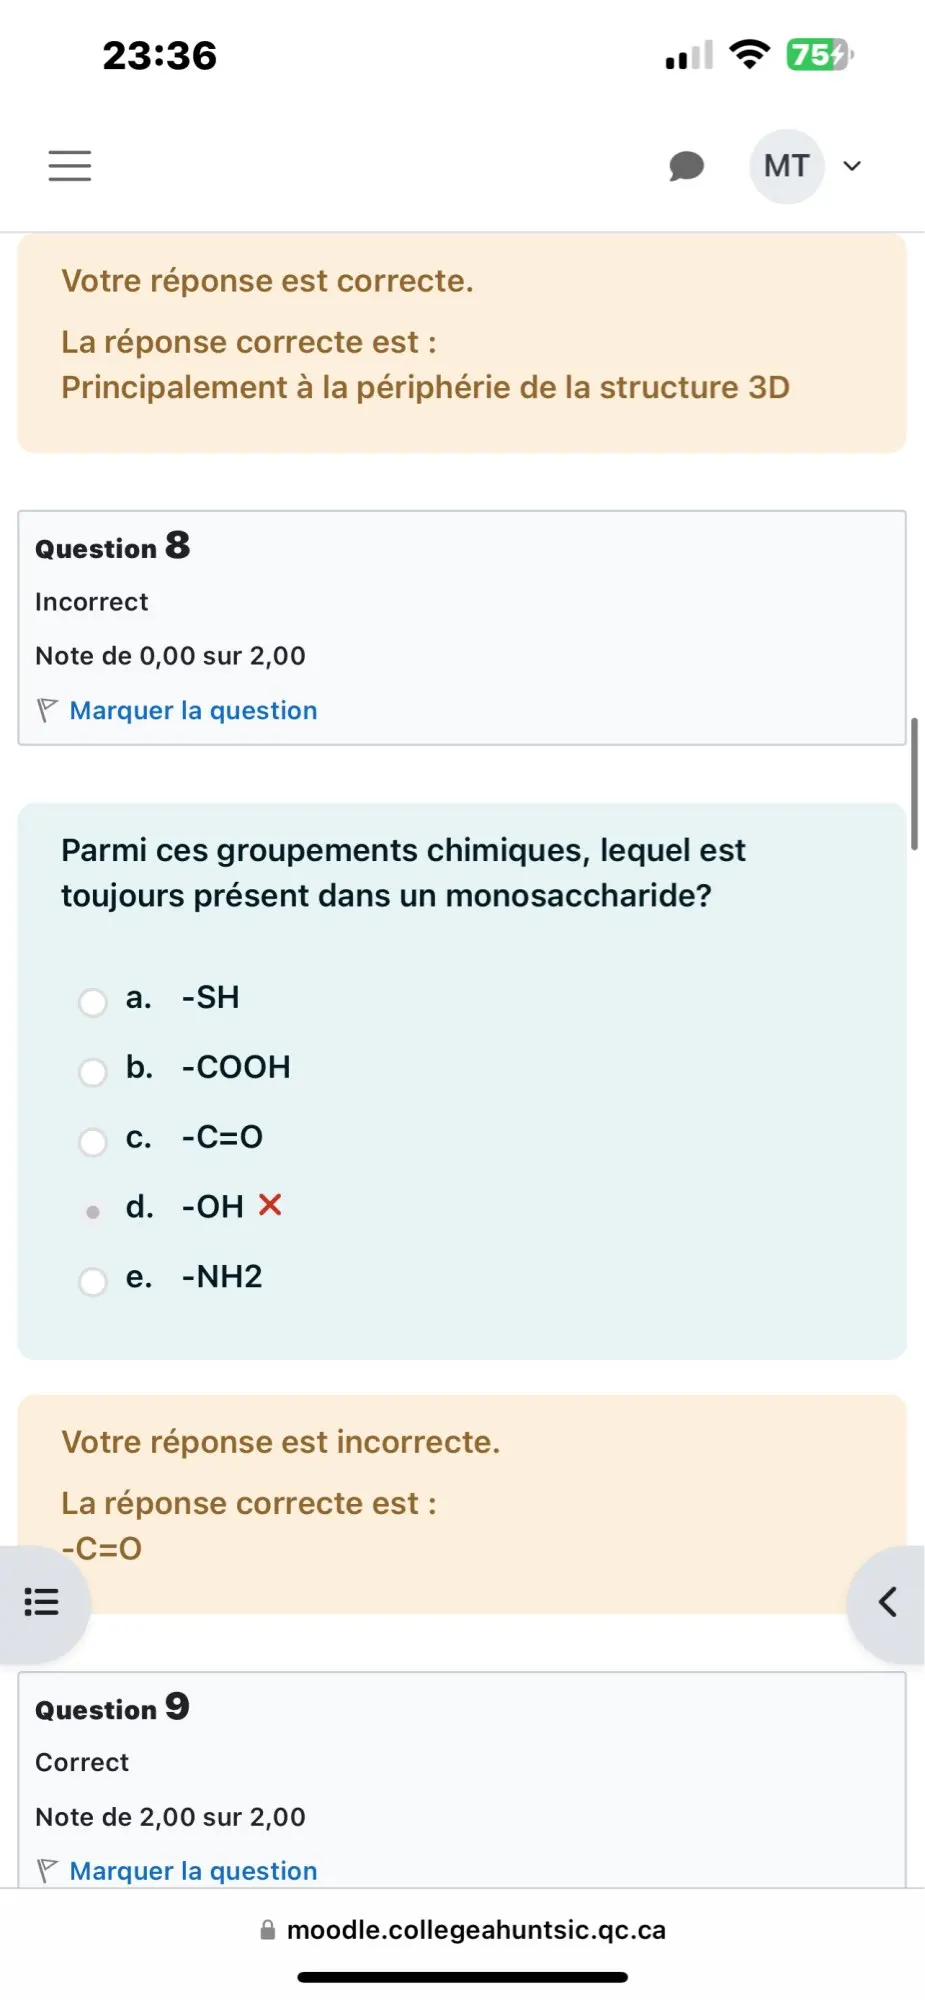Tap the home indicator bar at bottom
The image size is (925, 2000).
pyautogui.click(x=462, y=1977)
